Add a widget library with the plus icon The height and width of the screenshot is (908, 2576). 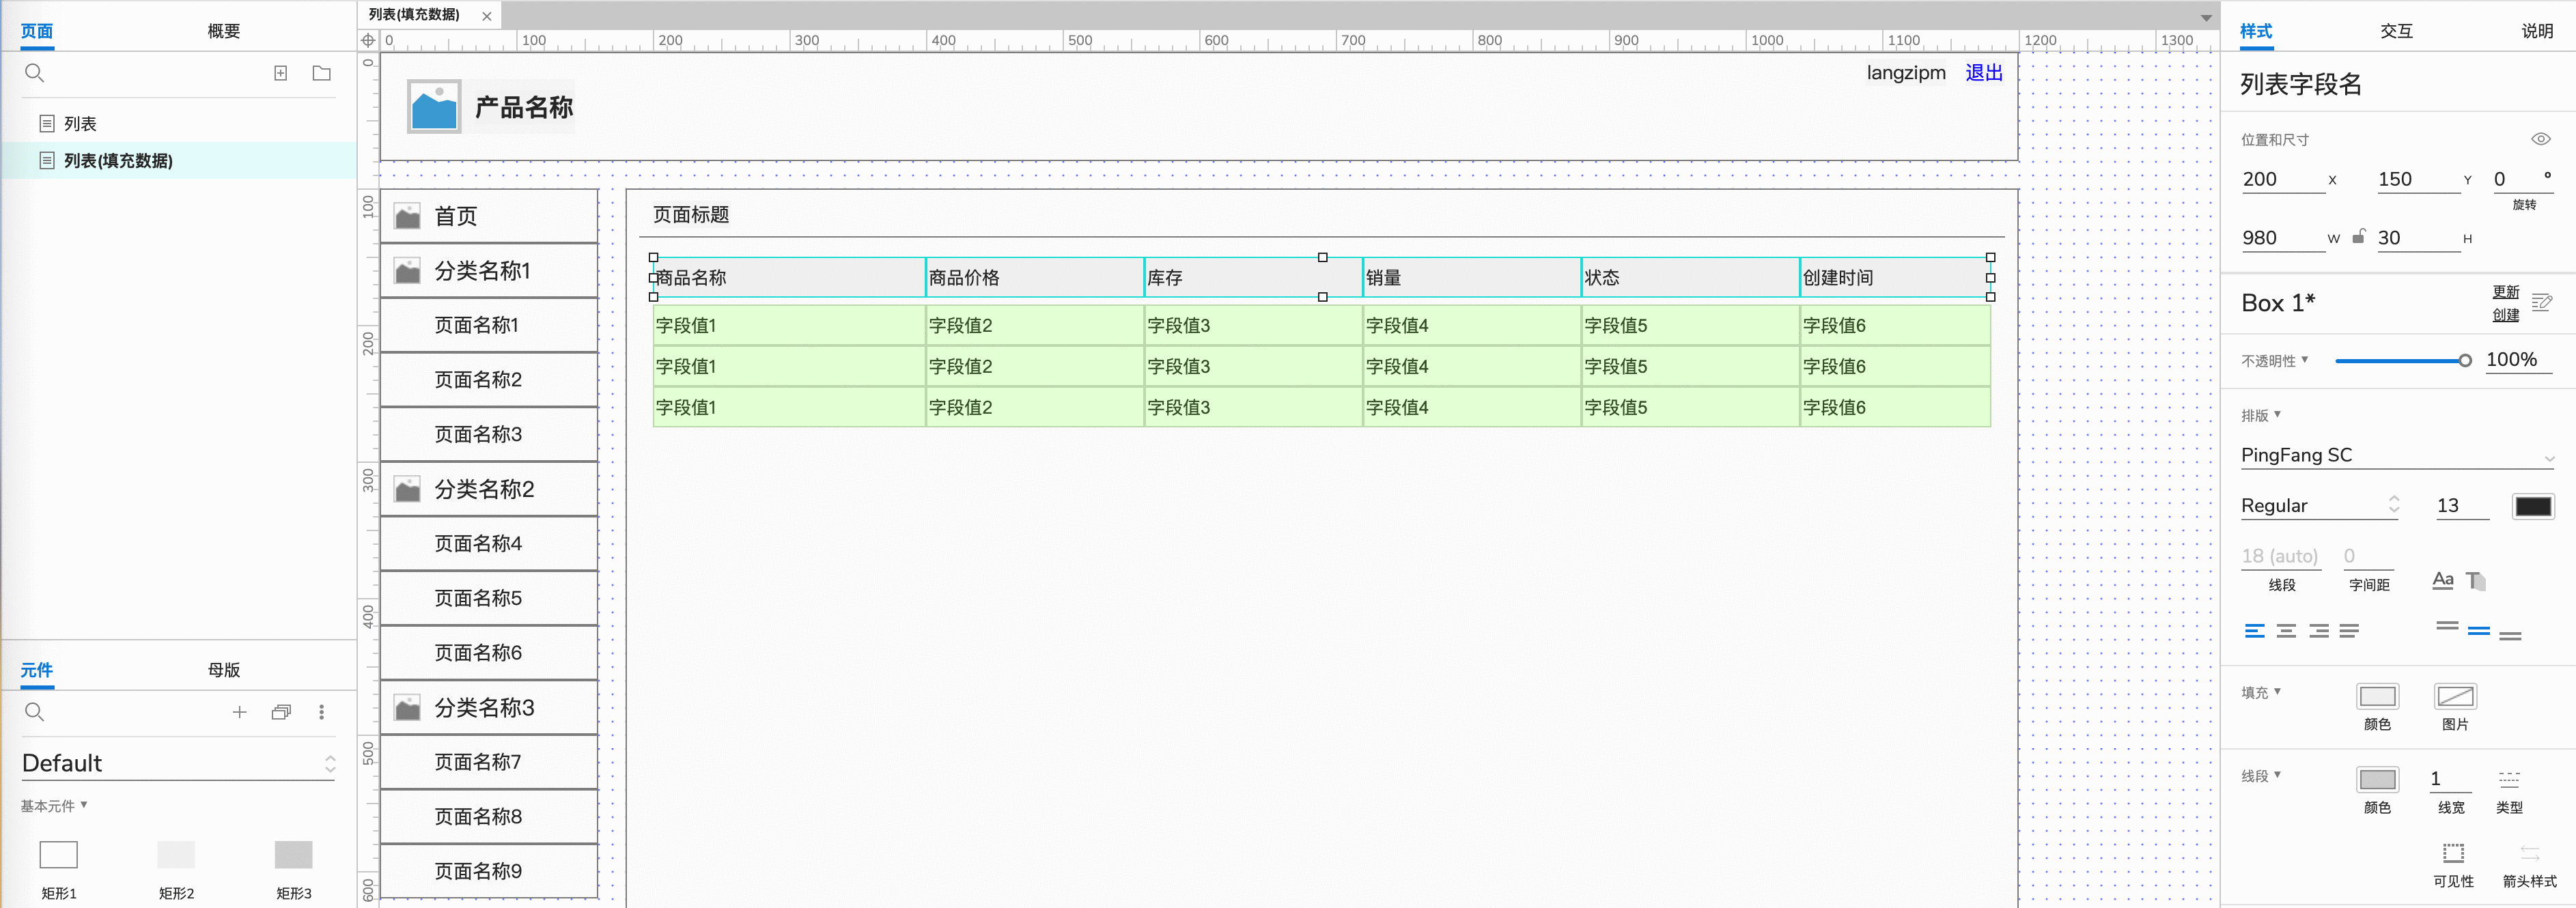click(240, 712)
